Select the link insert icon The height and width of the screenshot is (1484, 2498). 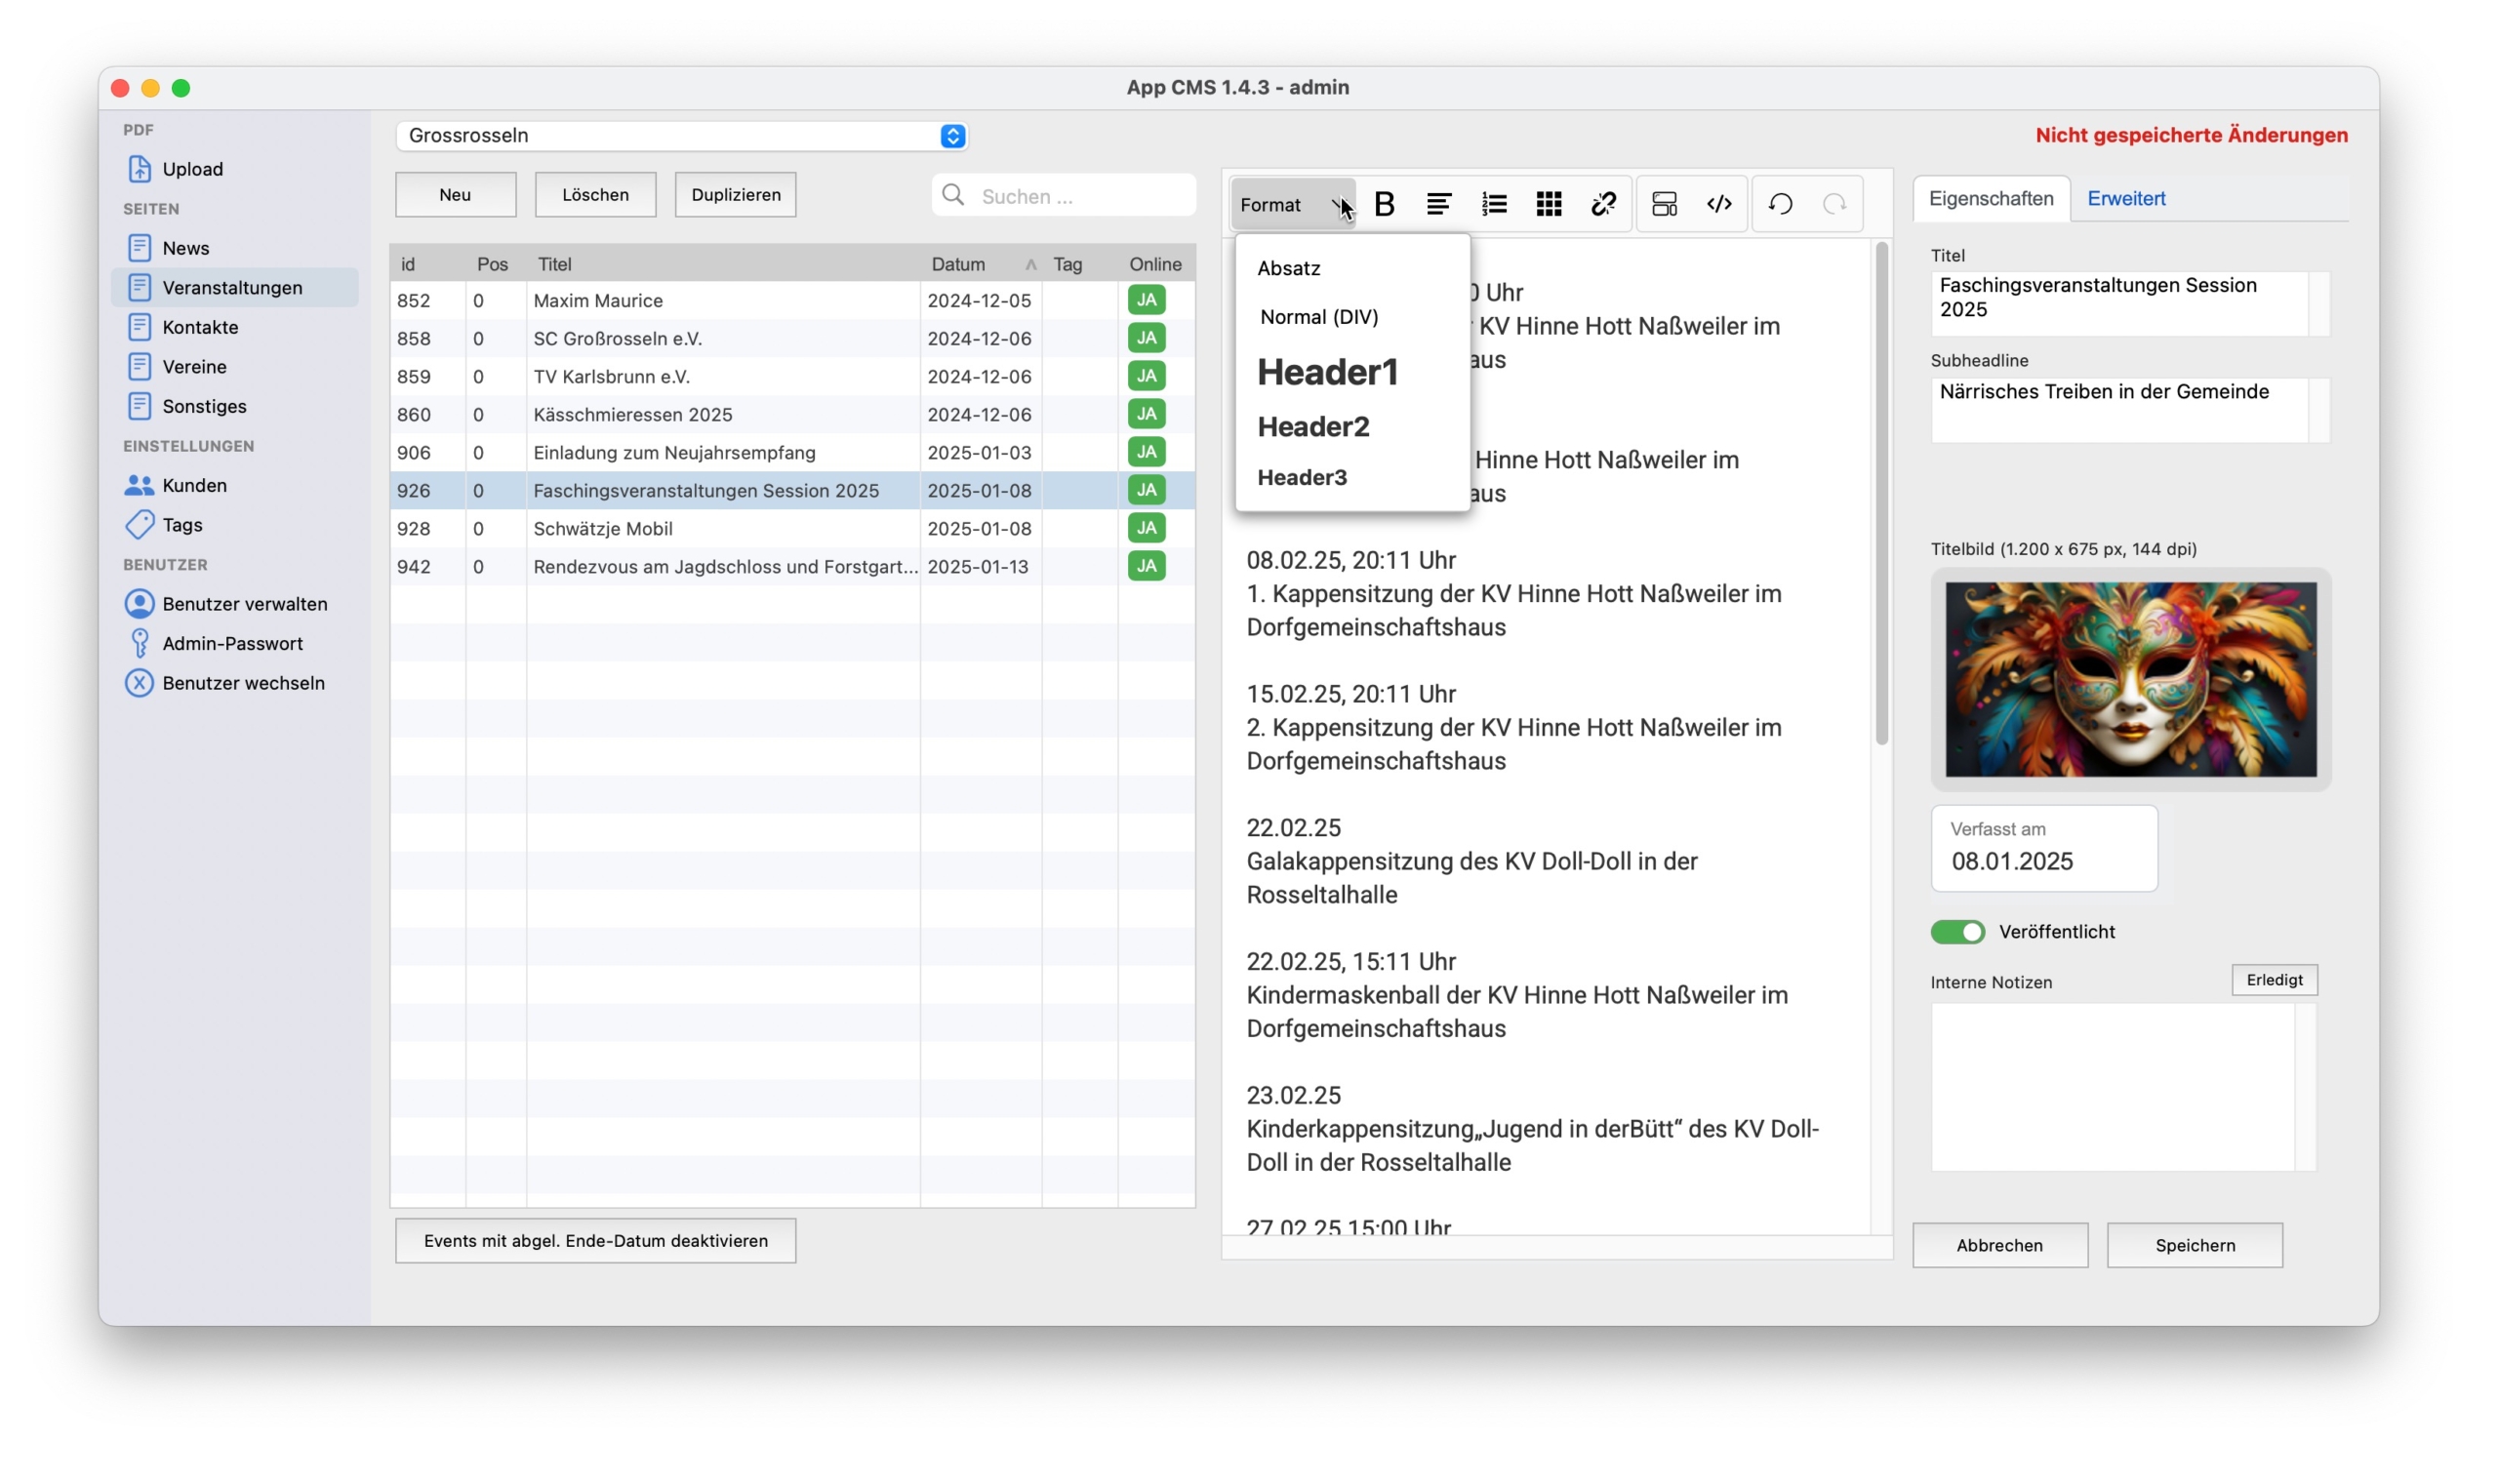coord(1600,203)
